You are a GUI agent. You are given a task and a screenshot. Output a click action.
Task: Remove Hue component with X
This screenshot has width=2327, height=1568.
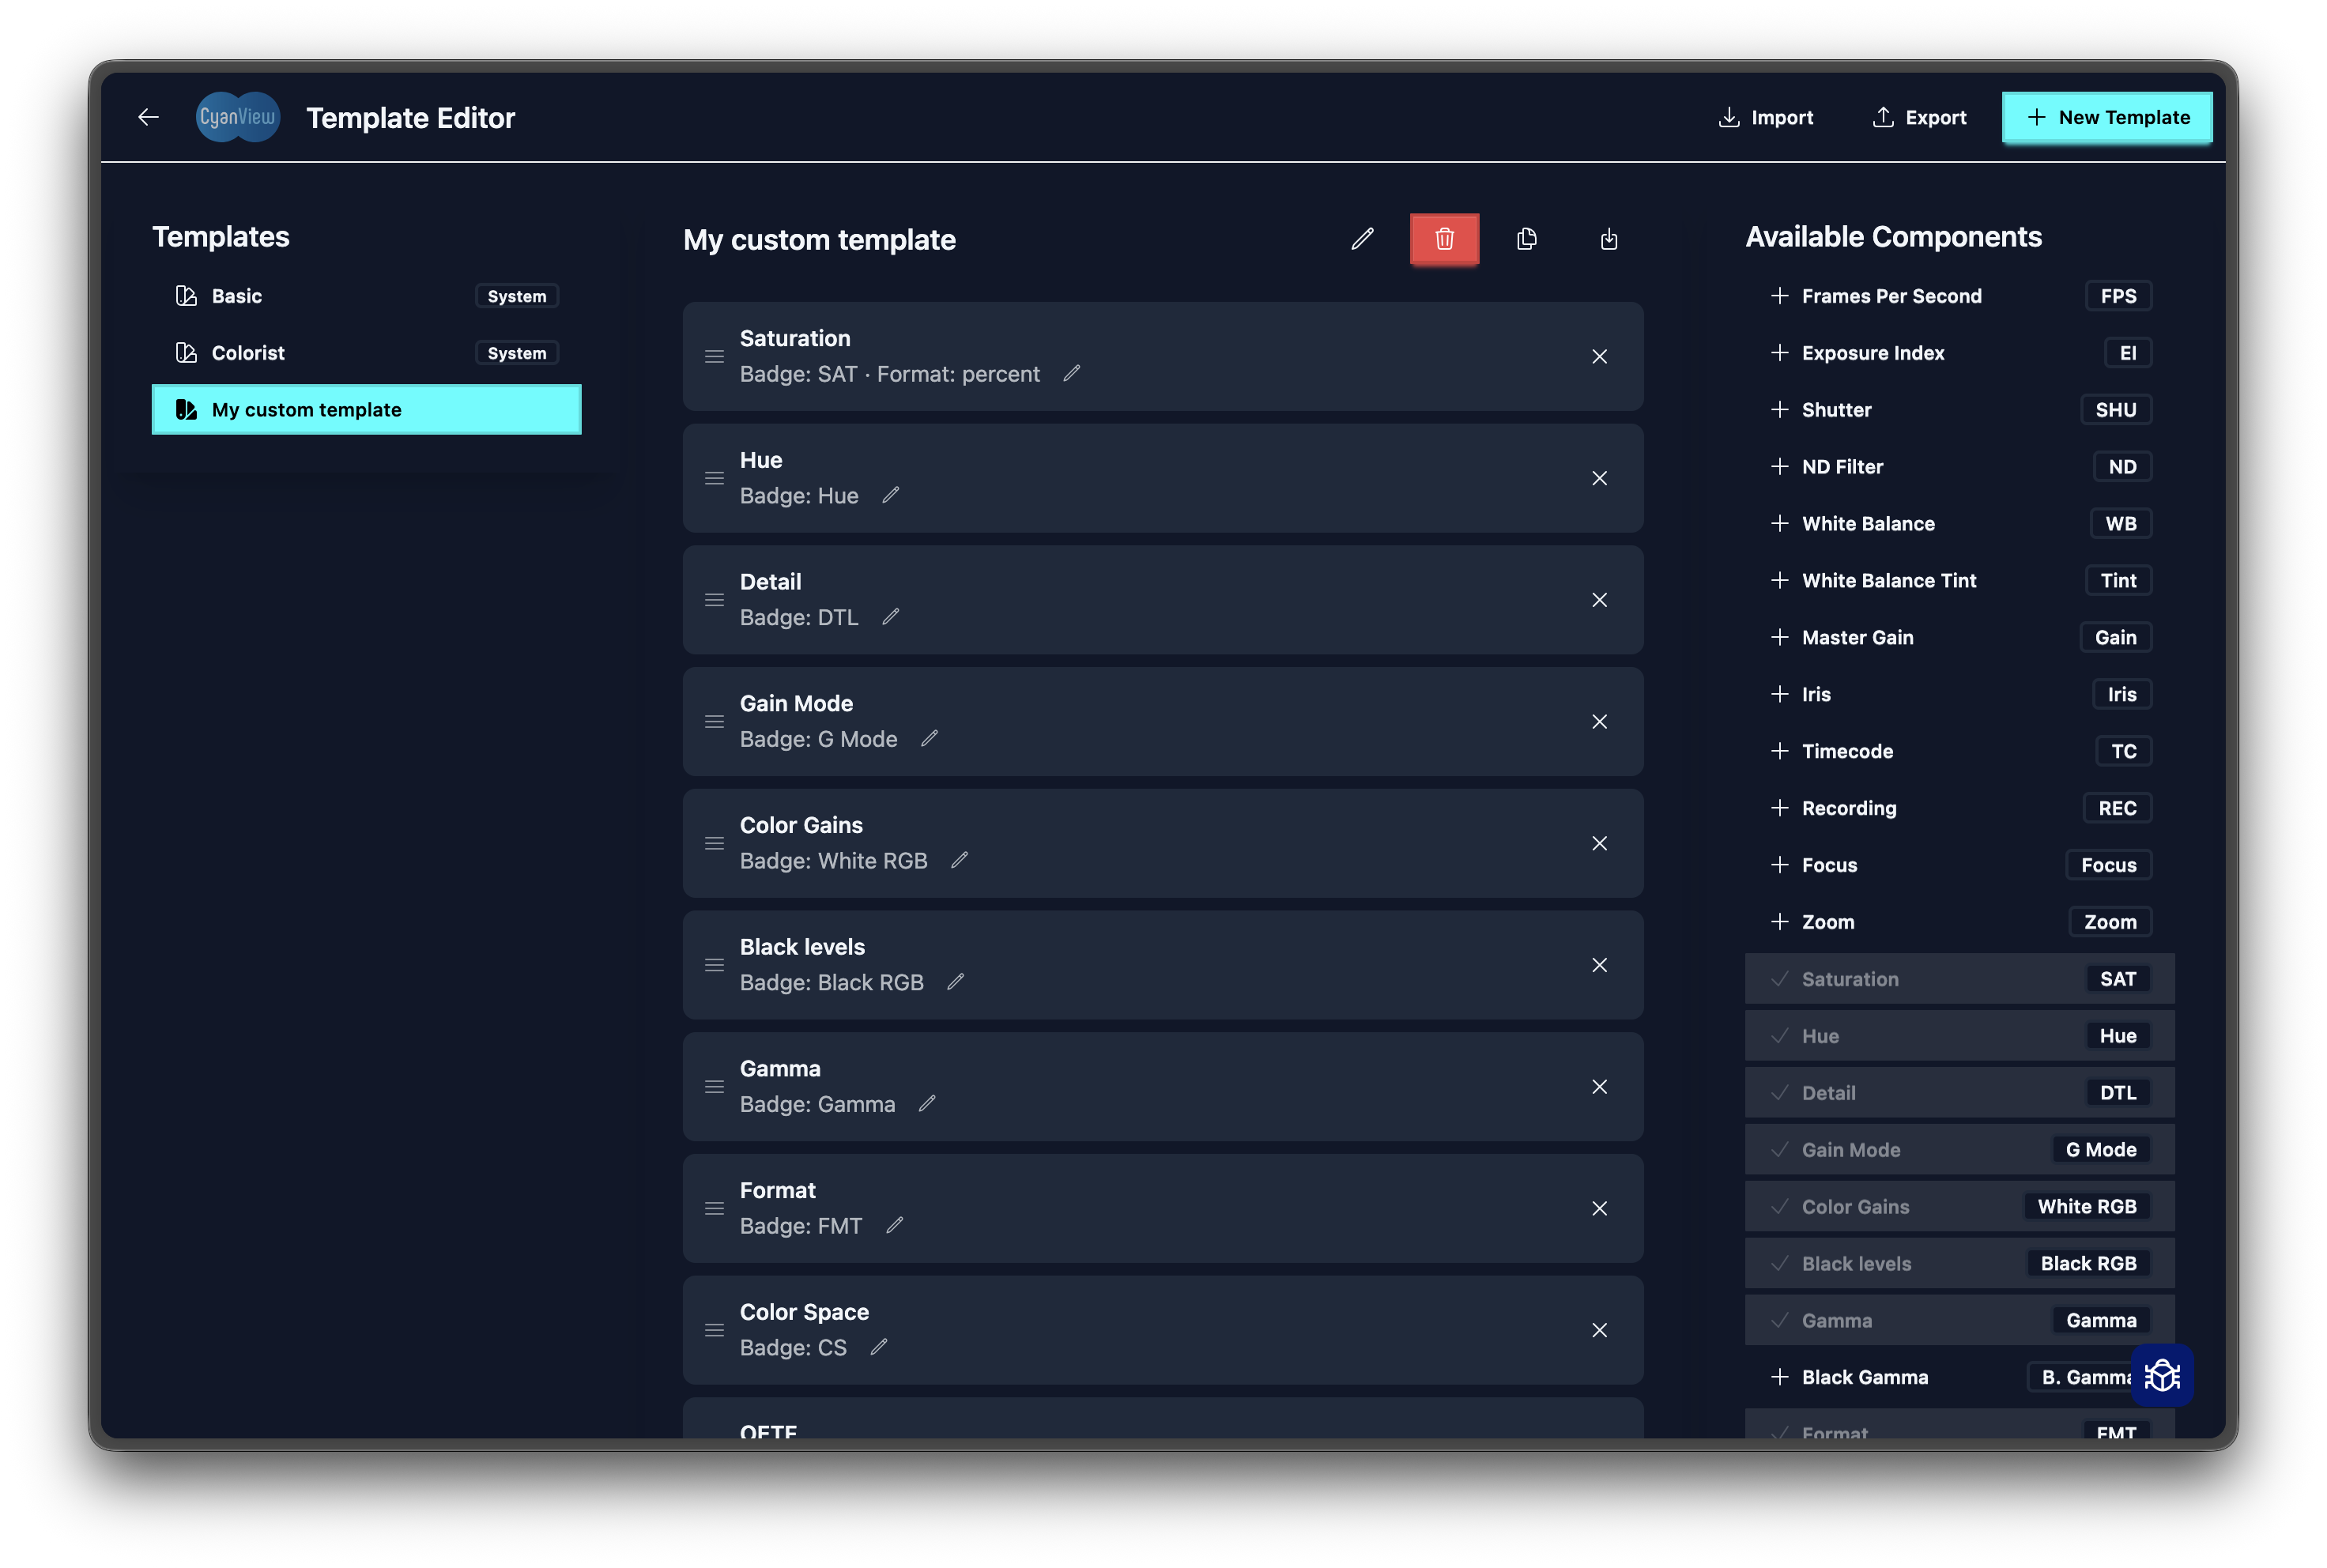pyautogui.click(x=1599, y=478)
